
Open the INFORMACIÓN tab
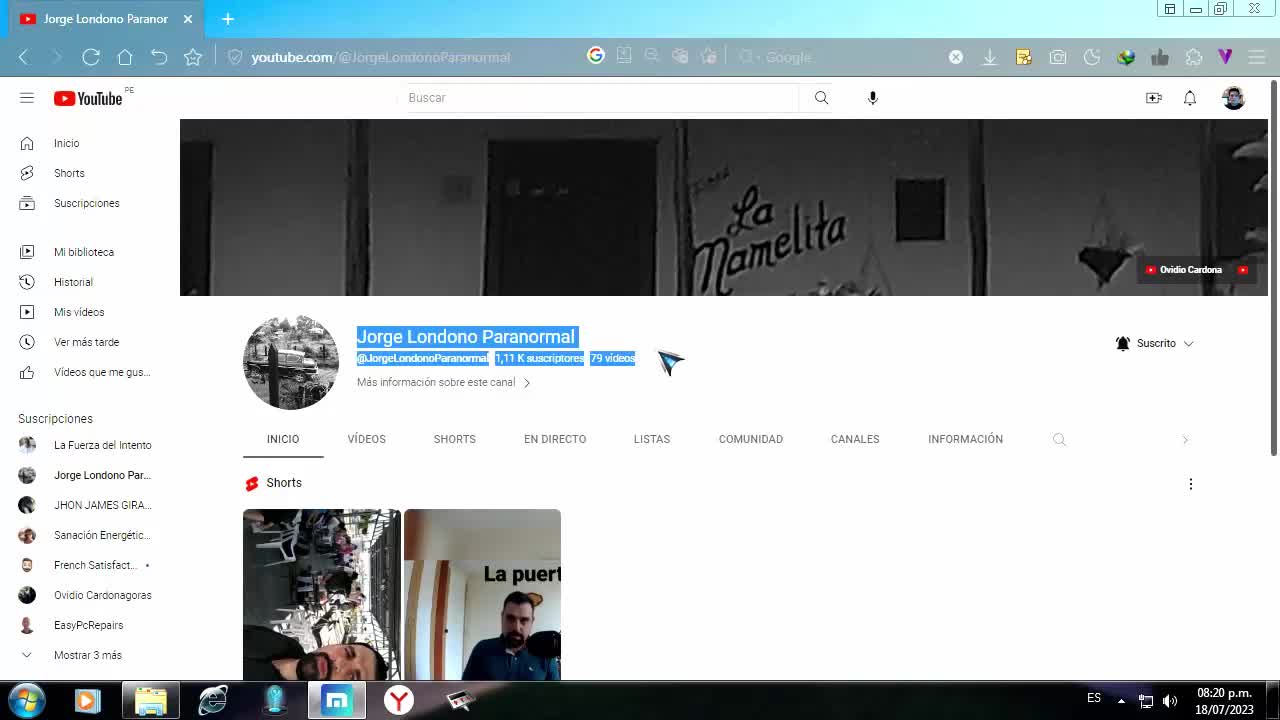point(965,439)
